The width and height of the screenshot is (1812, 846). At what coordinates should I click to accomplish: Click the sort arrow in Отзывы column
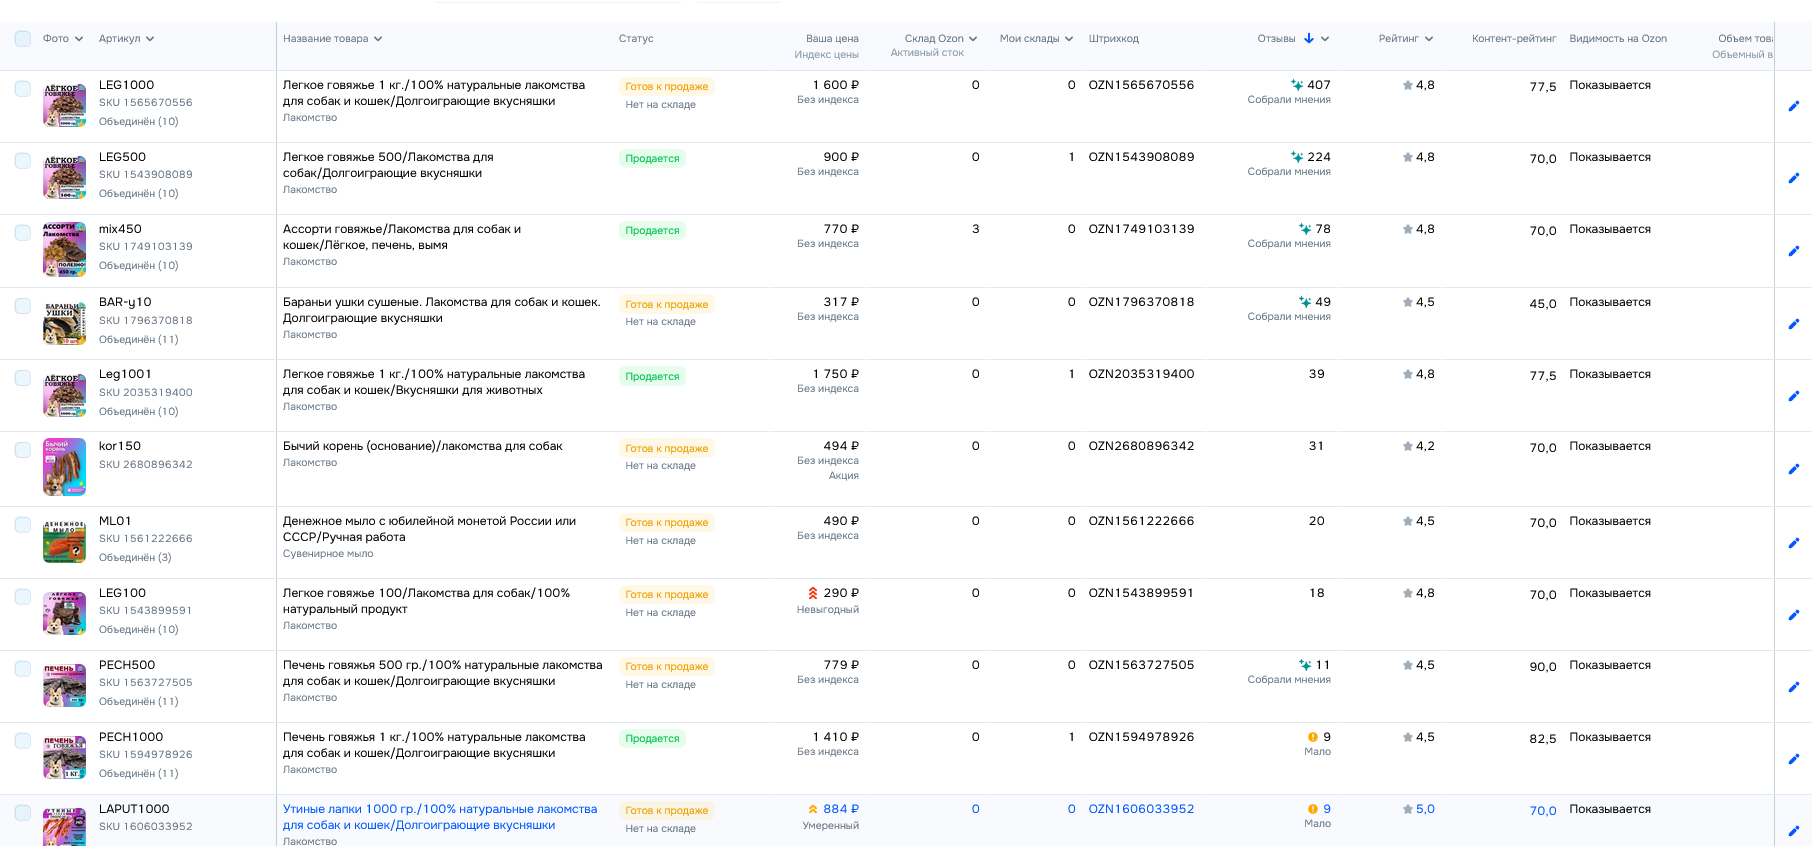[x=1308, y=39]
